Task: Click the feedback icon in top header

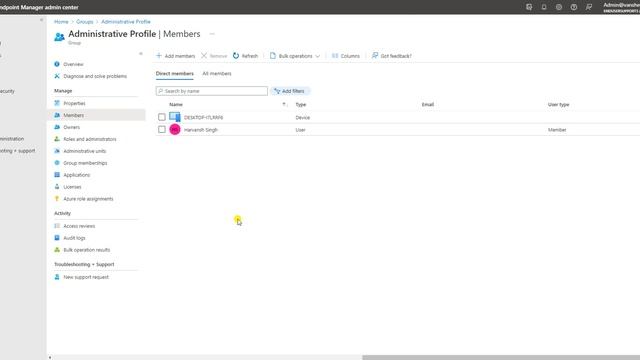Action: (589, 7)
